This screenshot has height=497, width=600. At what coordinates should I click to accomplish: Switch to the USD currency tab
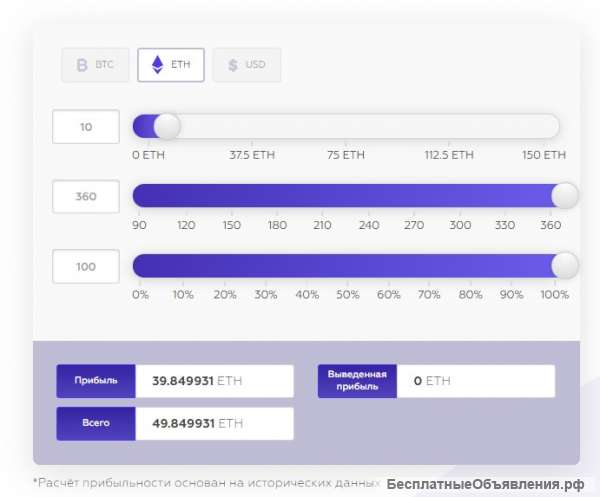click(247, 65)
